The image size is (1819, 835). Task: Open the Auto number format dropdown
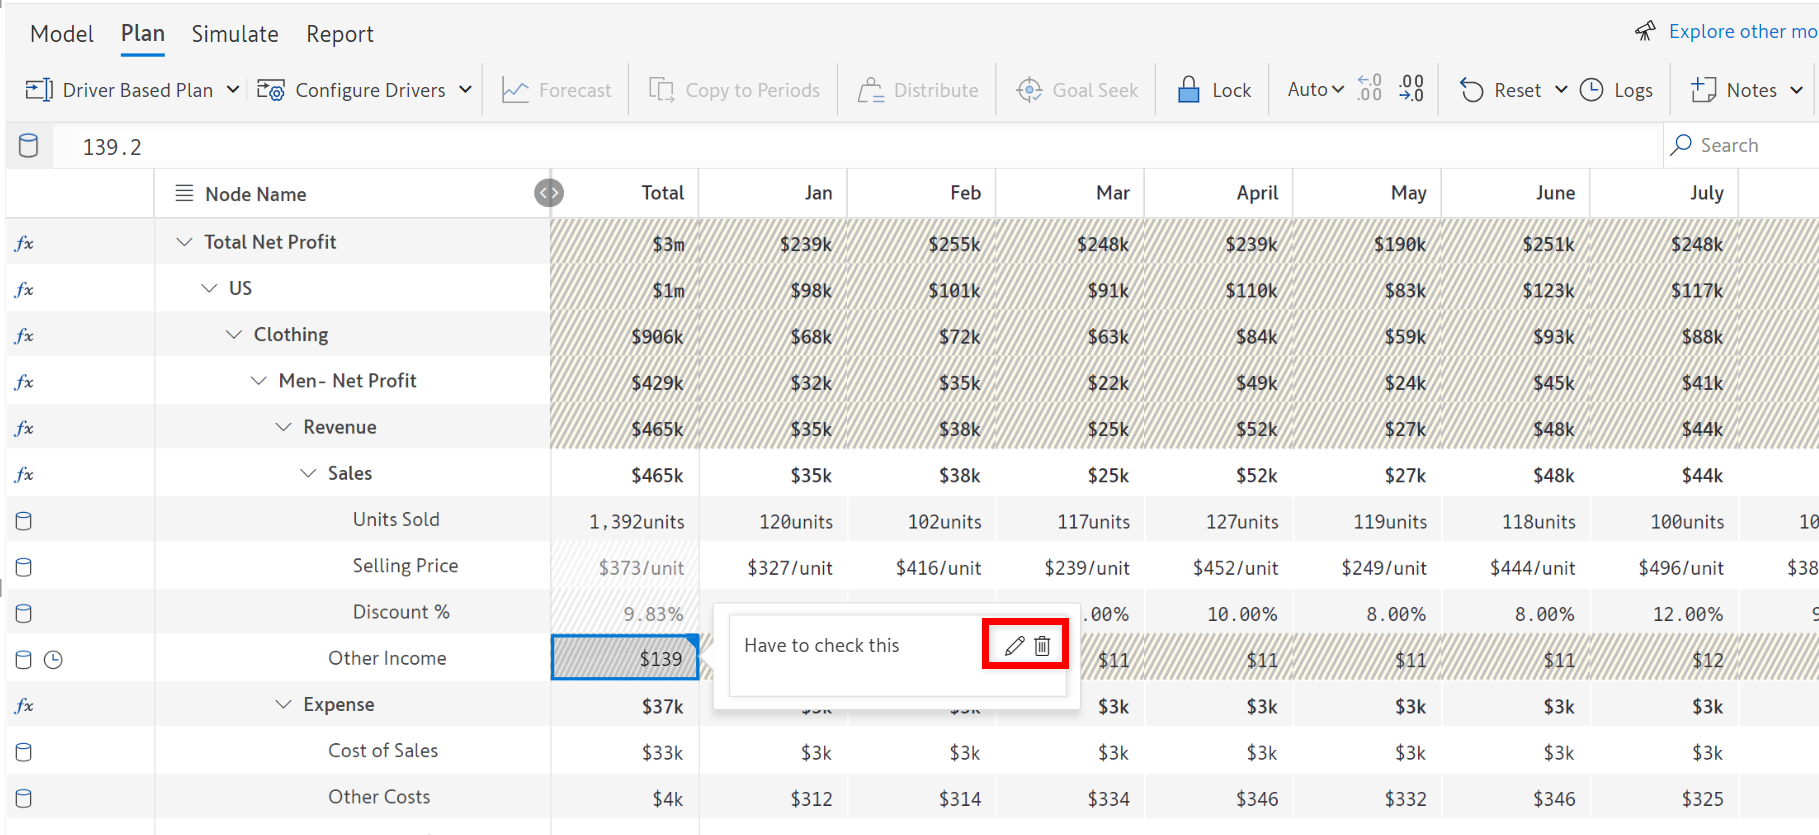[x=1315, y=90]
